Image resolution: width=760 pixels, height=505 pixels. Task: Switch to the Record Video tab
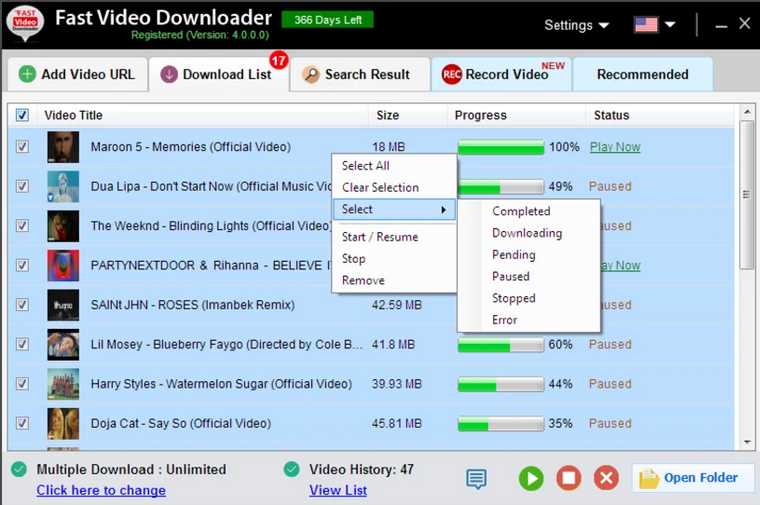click(x=501, y=74)
